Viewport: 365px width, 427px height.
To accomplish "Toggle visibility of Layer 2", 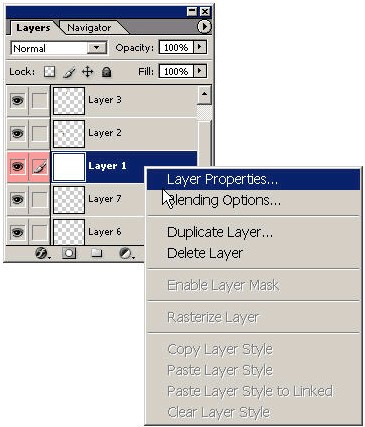I will pos(17,133).
